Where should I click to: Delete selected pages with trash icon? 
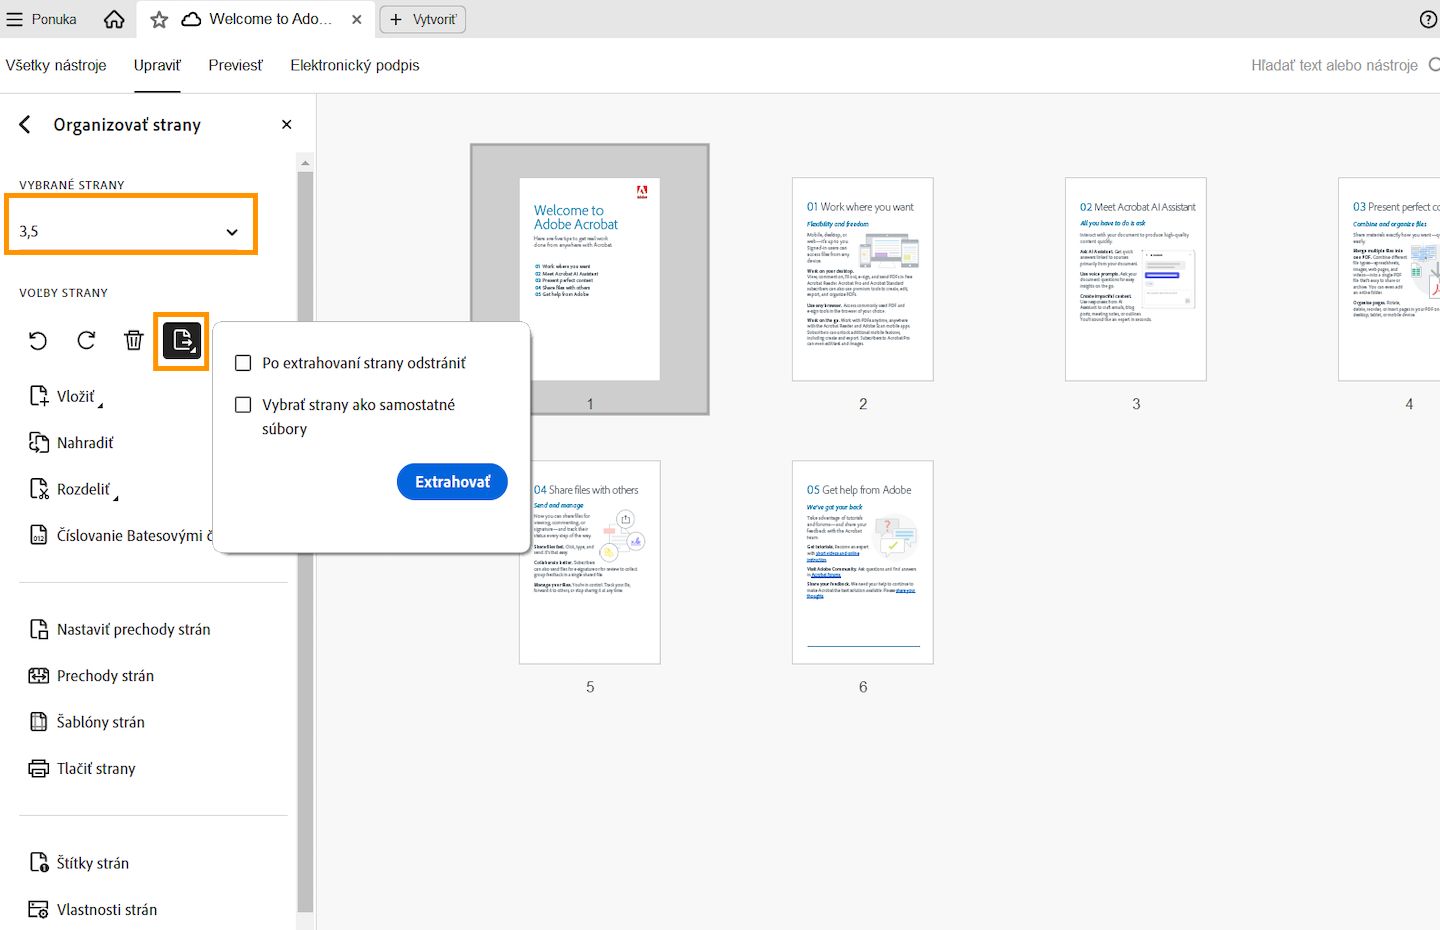134,340
